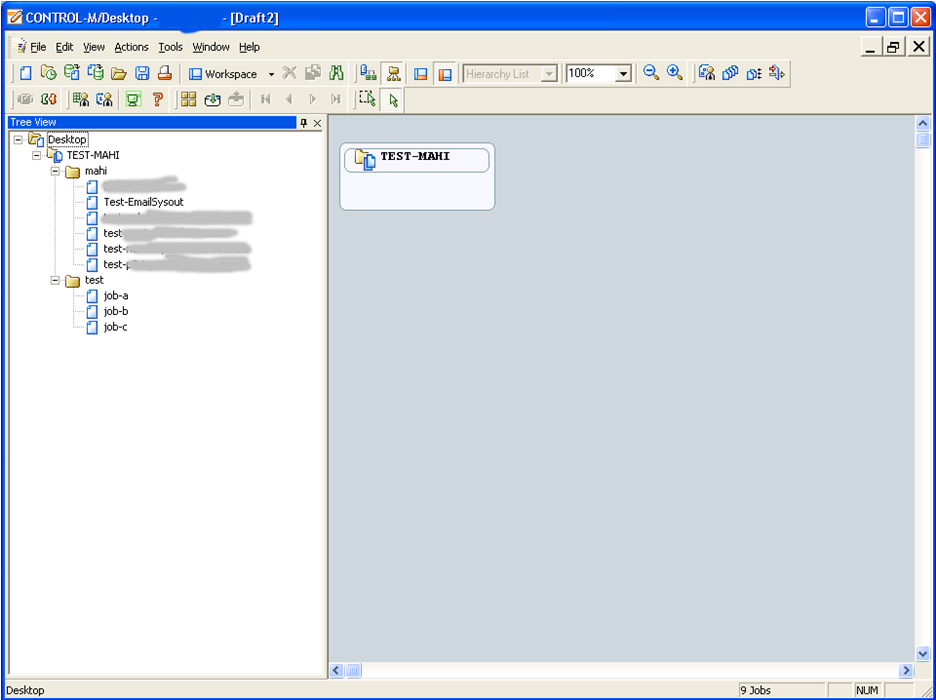Open help via the question mark icon
The width and height of the screenshot is (936, 700).
point(158,99)
